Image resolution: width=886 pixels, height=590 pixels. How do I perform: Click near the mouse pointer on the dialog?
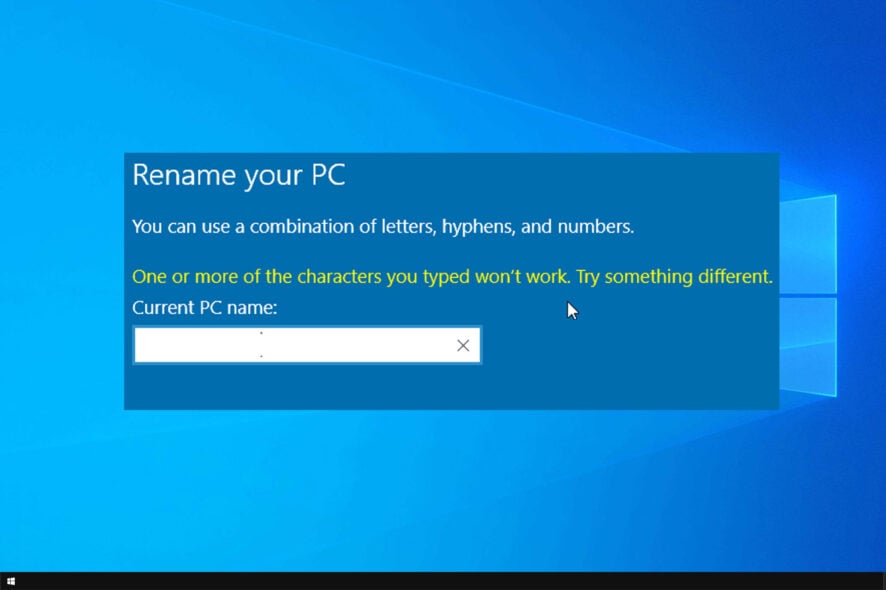[x=571, y=310]
